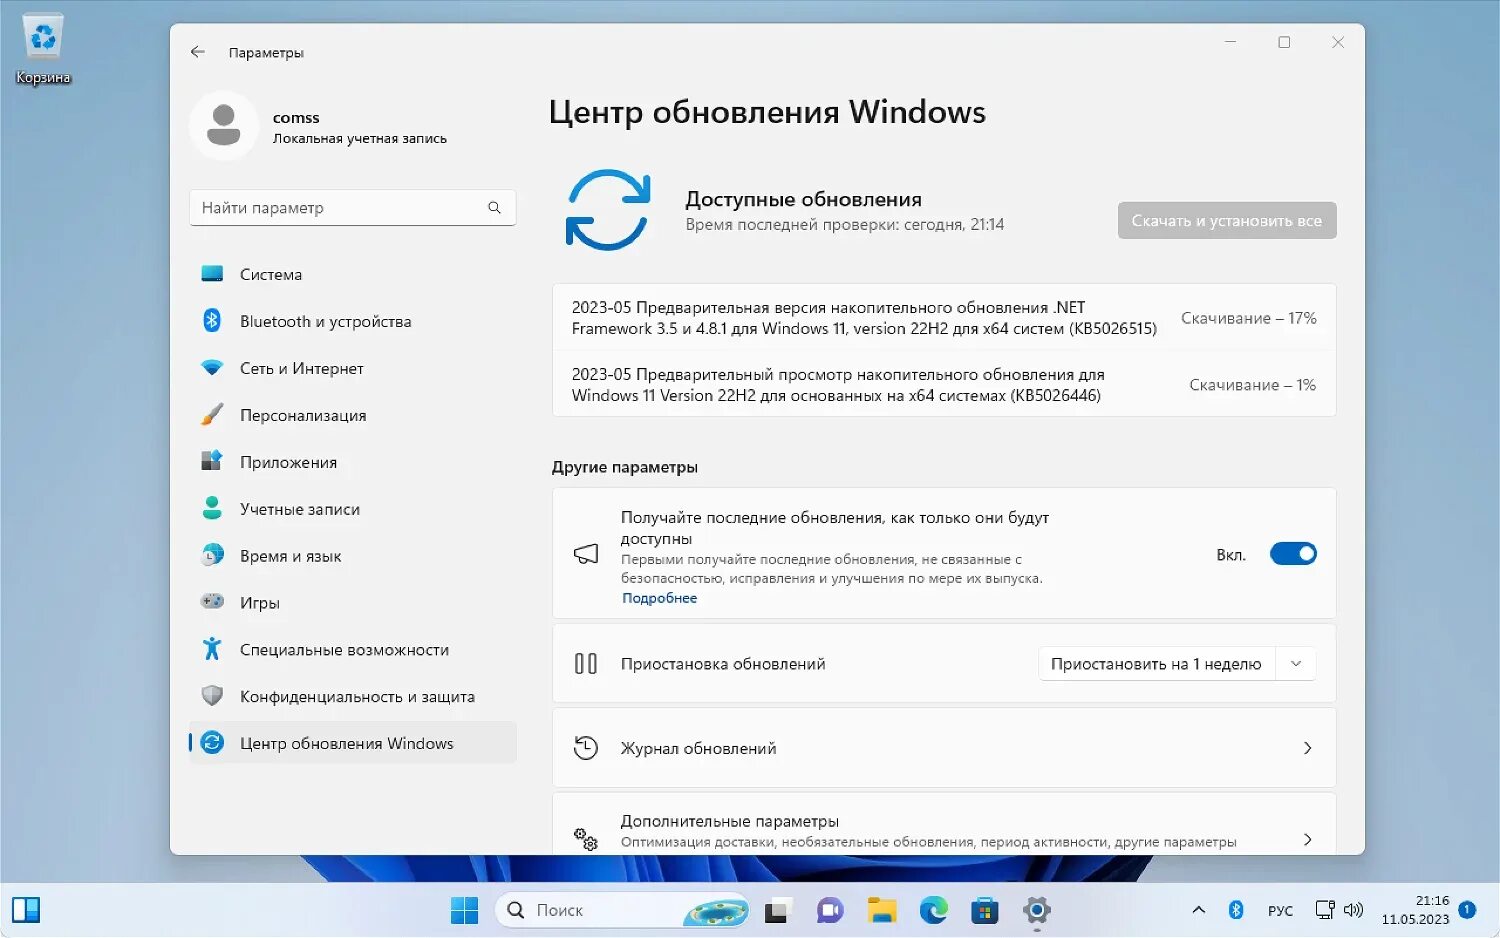This screenshot has width=1500, height=938.
Task: Open Приложения category
Action: (x=352, y=462)
